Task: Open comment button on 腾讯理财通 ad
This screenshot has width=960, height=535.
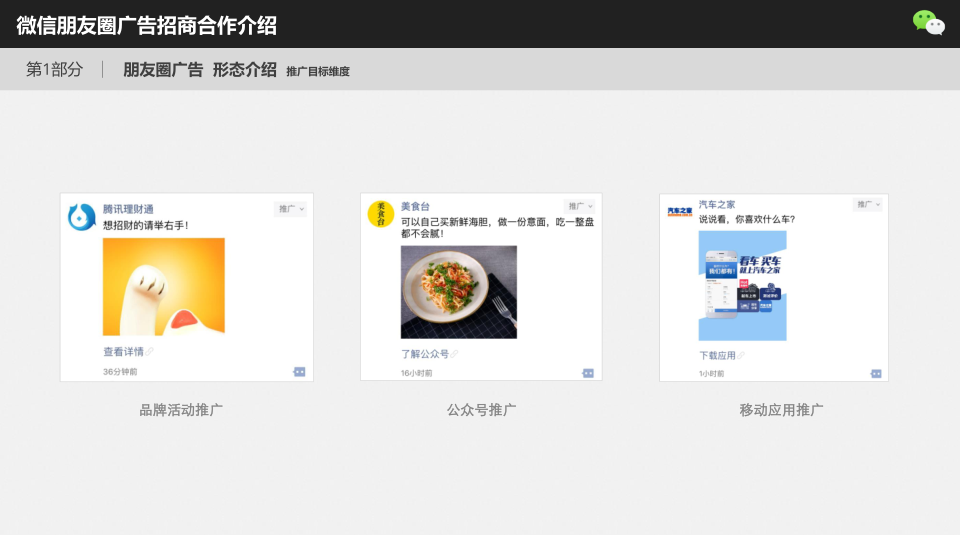Action: point(299,372)
